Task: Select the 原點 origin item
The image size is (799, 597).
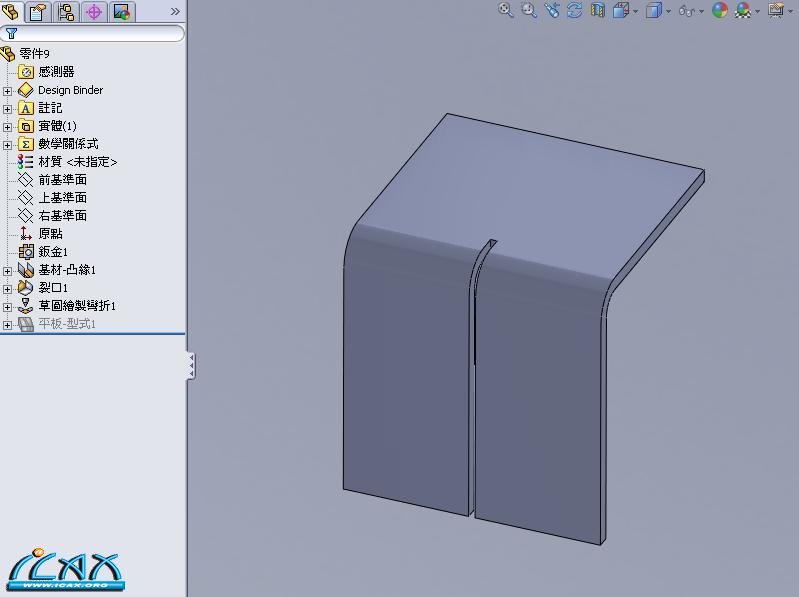Action: tap(50, 234)
